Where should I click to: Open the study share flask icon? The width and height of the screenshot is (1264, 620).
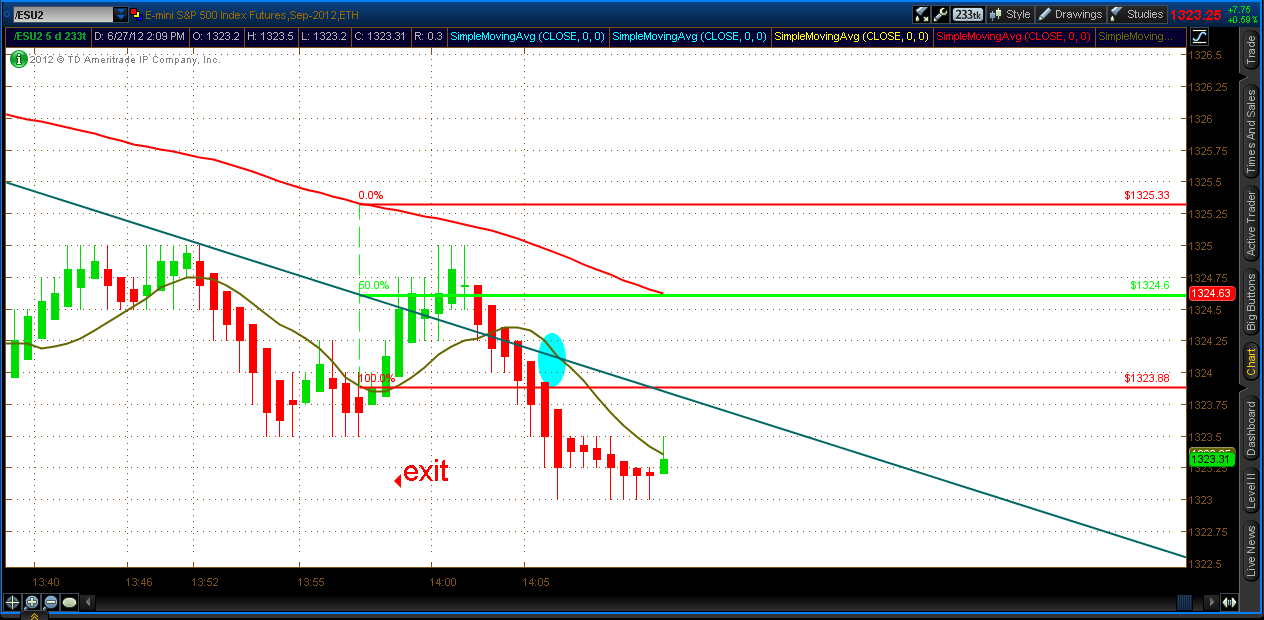(x=921, y=14)
